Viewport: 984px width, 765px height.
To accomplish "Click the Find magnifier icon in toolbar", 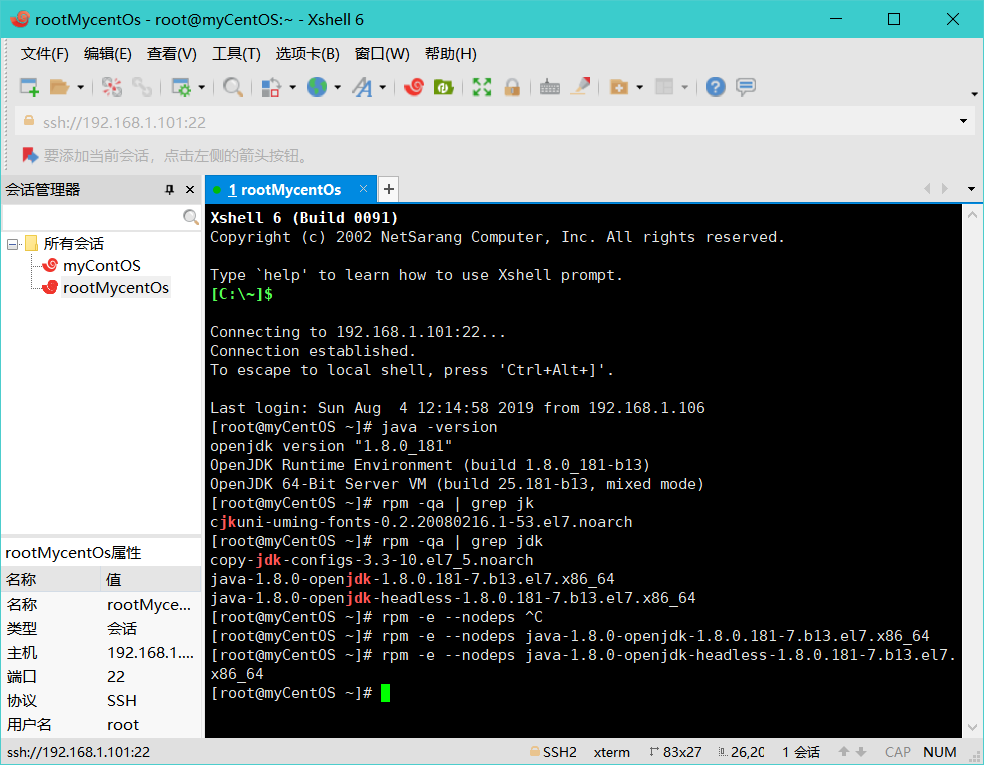I will 233,87.
